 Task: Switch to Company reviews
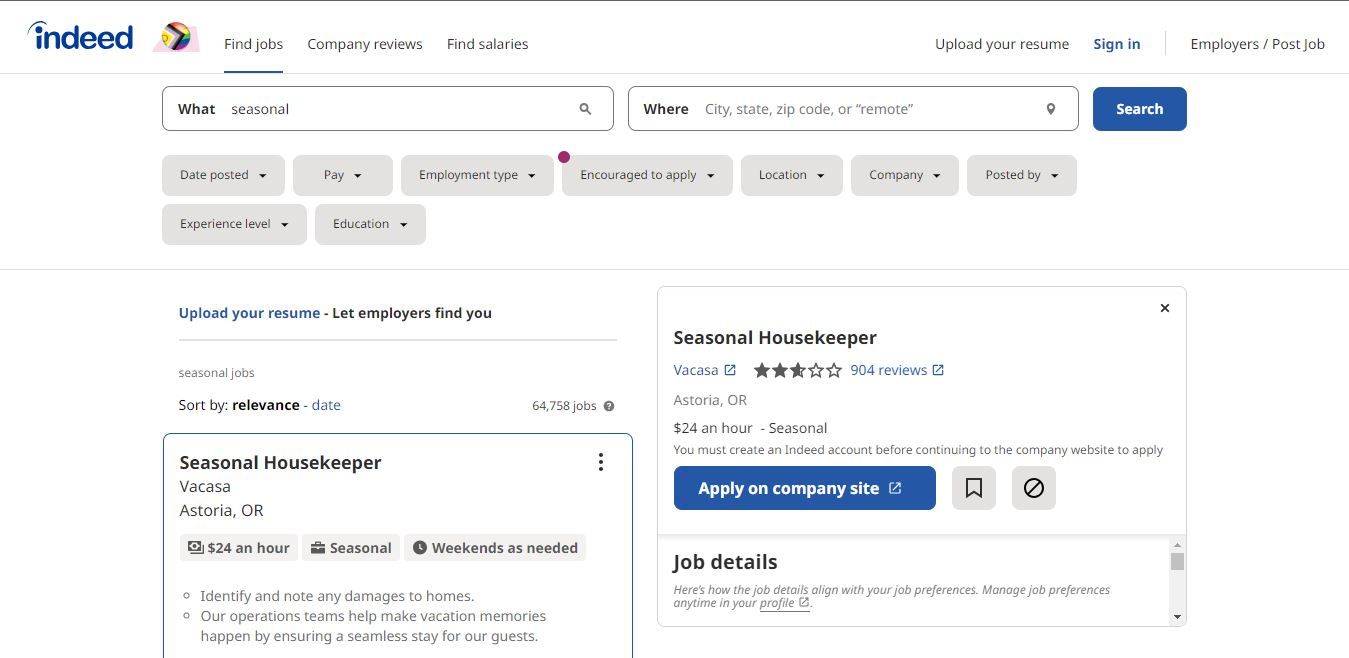pyautogui.click(x=364, y=44)
